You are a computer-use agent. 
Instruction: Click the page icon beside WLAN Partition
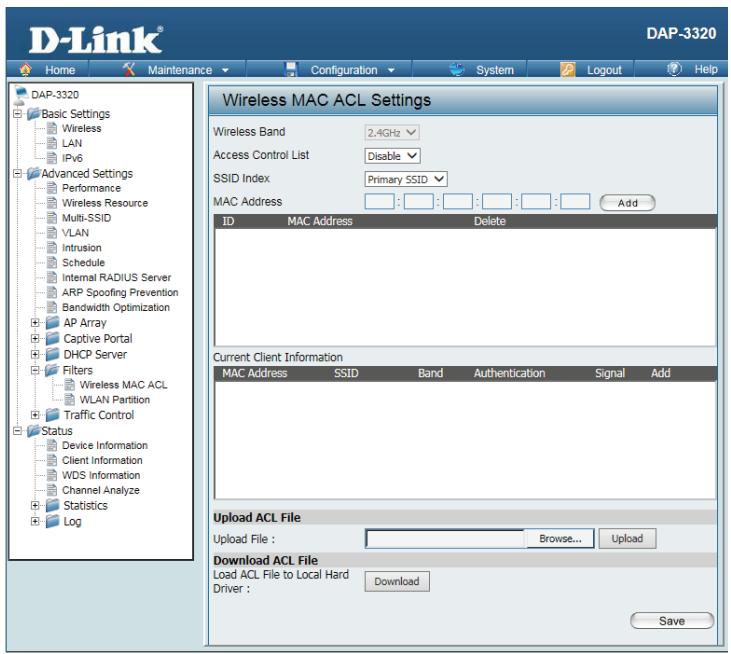click(69, 399)
